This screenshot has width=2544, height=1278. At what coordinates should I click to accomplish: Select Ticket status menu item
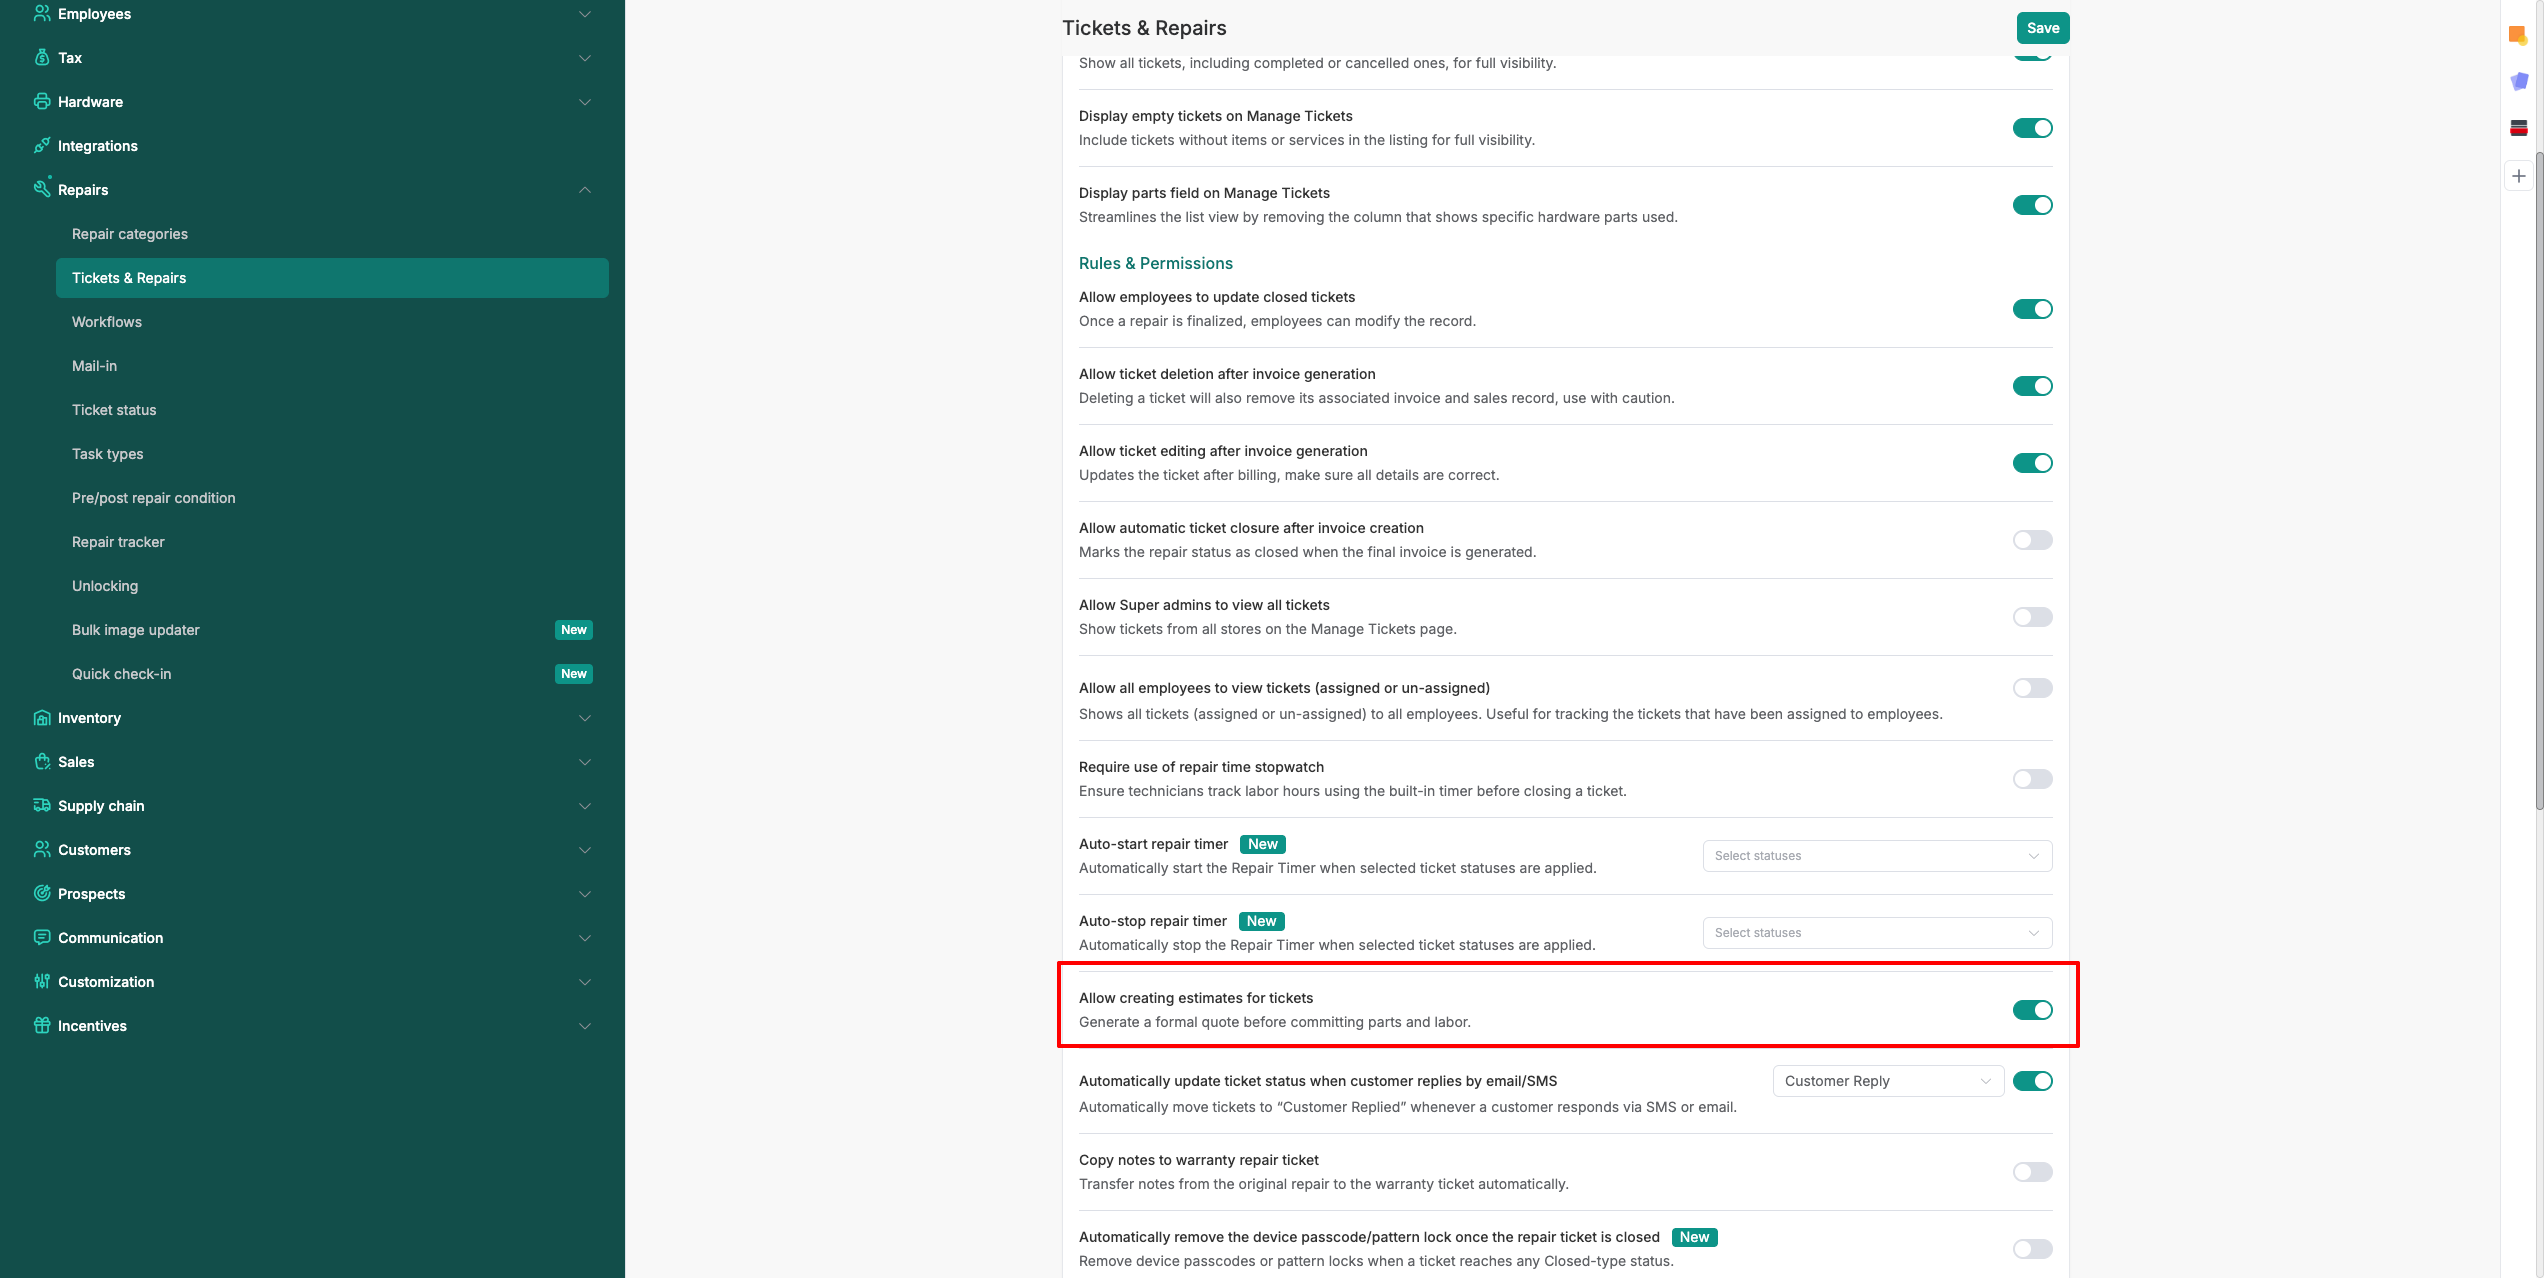114,410
